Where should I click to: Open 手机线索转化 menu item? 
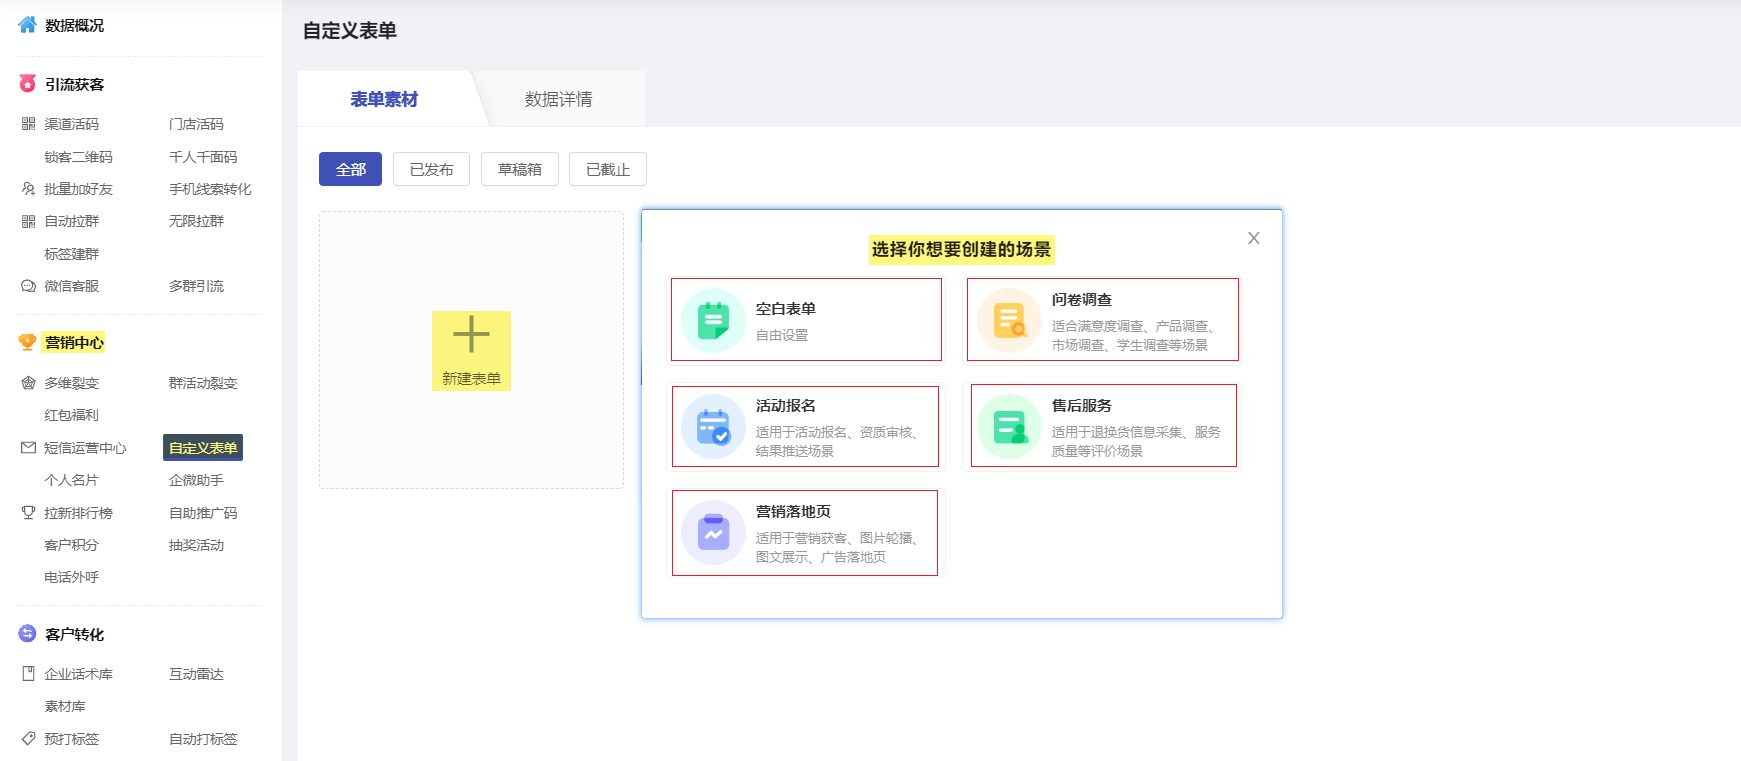[210, 189]
